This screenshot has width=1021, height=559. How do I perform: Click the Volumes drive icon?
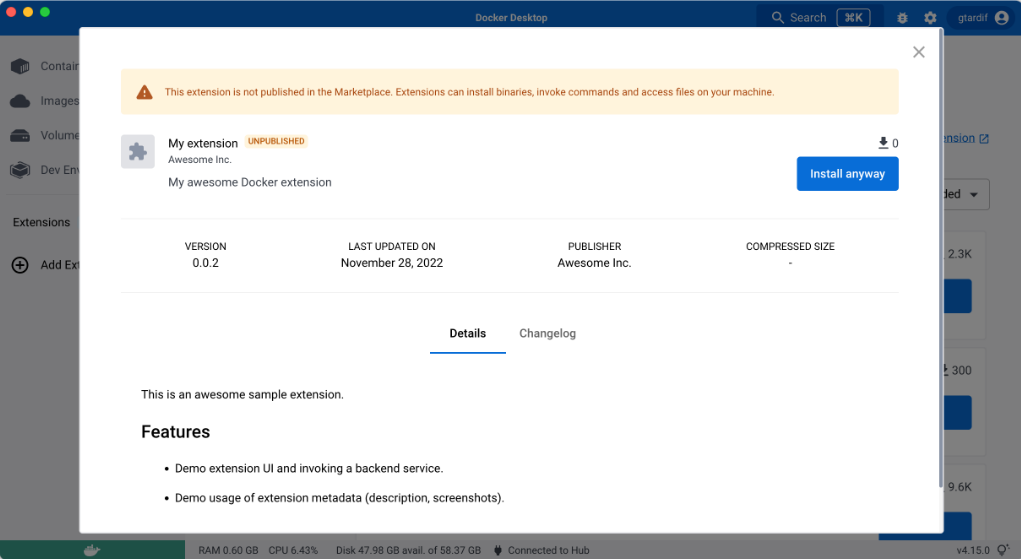pos(20,135)
